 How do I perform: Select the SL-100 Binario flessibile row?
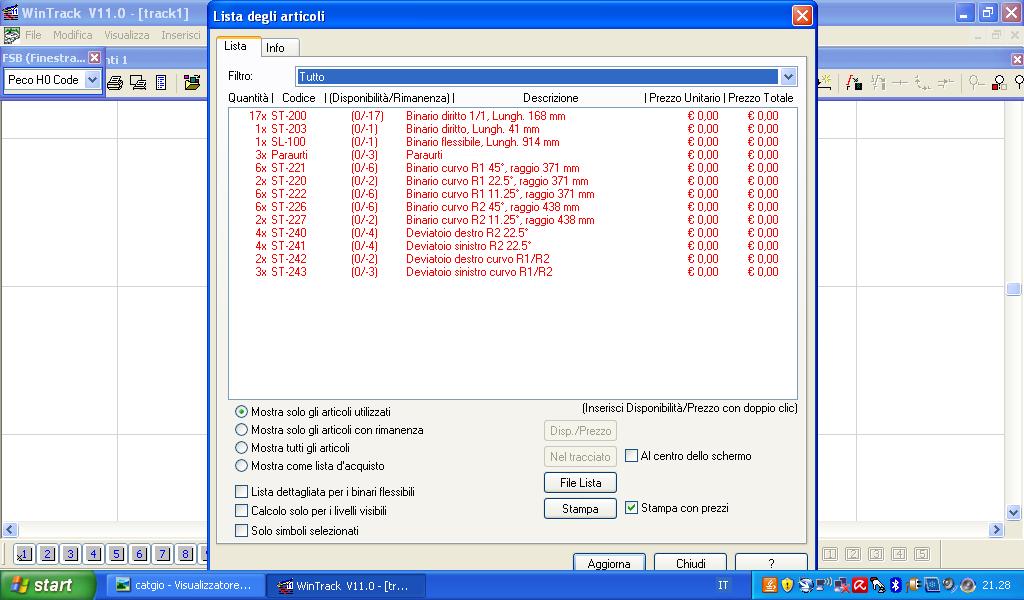pyautogui.click(x=513, y=142)
